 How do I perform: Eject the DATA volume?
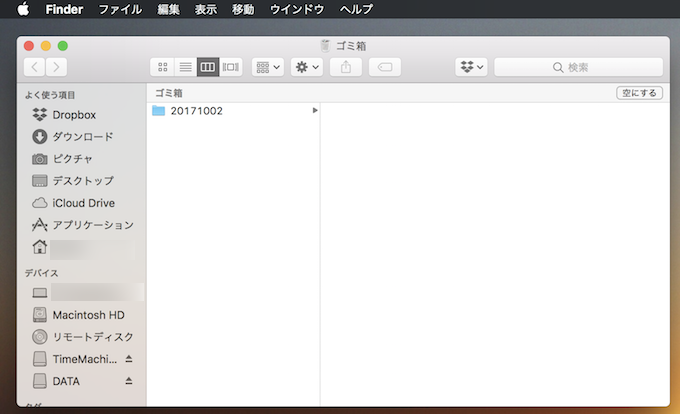pos(128,381)
